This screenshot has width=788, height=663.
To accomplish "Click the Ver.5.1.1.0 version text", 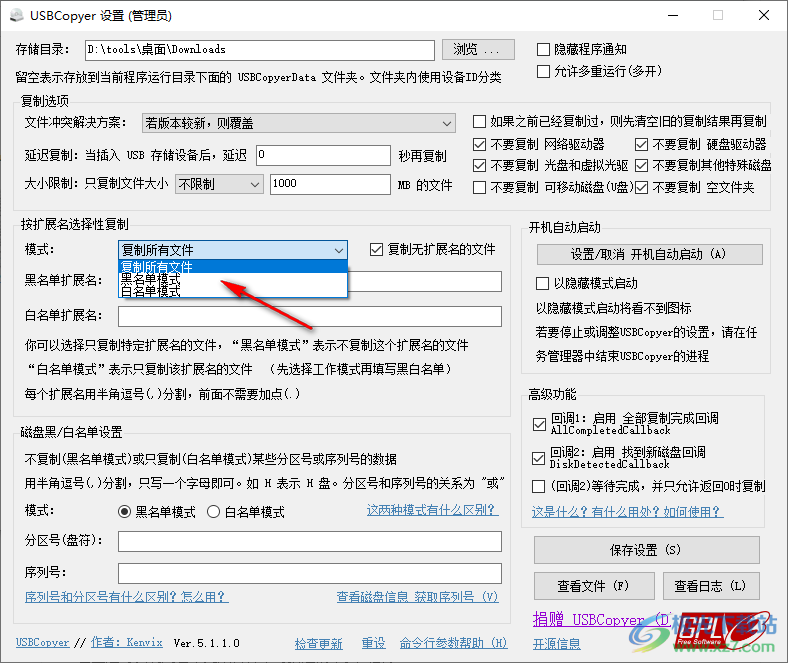I will 207,643.
